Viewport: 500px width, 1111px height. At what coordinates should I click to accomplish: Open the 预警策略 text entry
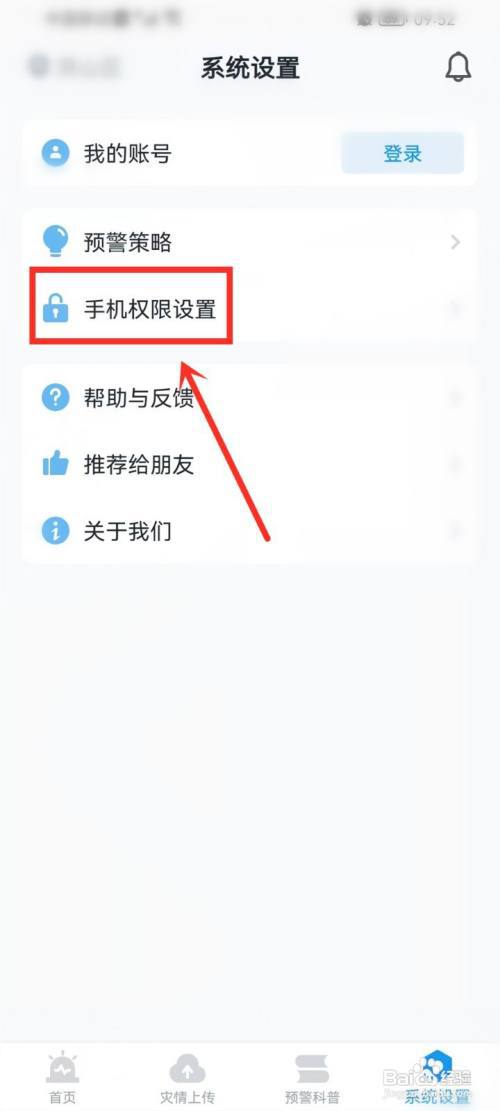click(127, 242)
